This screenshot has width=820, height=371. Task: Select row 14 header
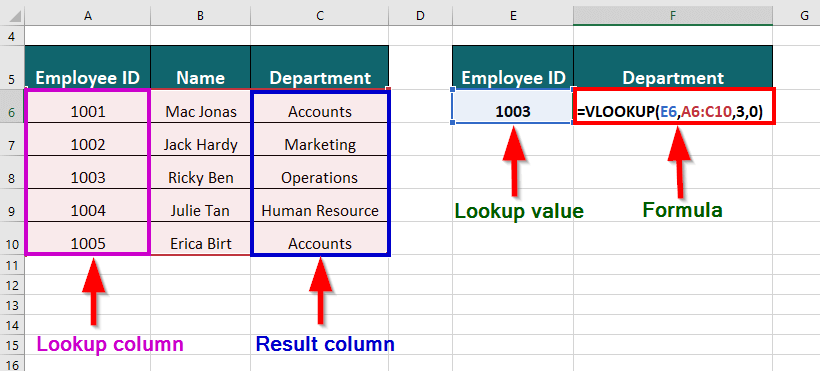pyautogui.click(x=12, y=324)
